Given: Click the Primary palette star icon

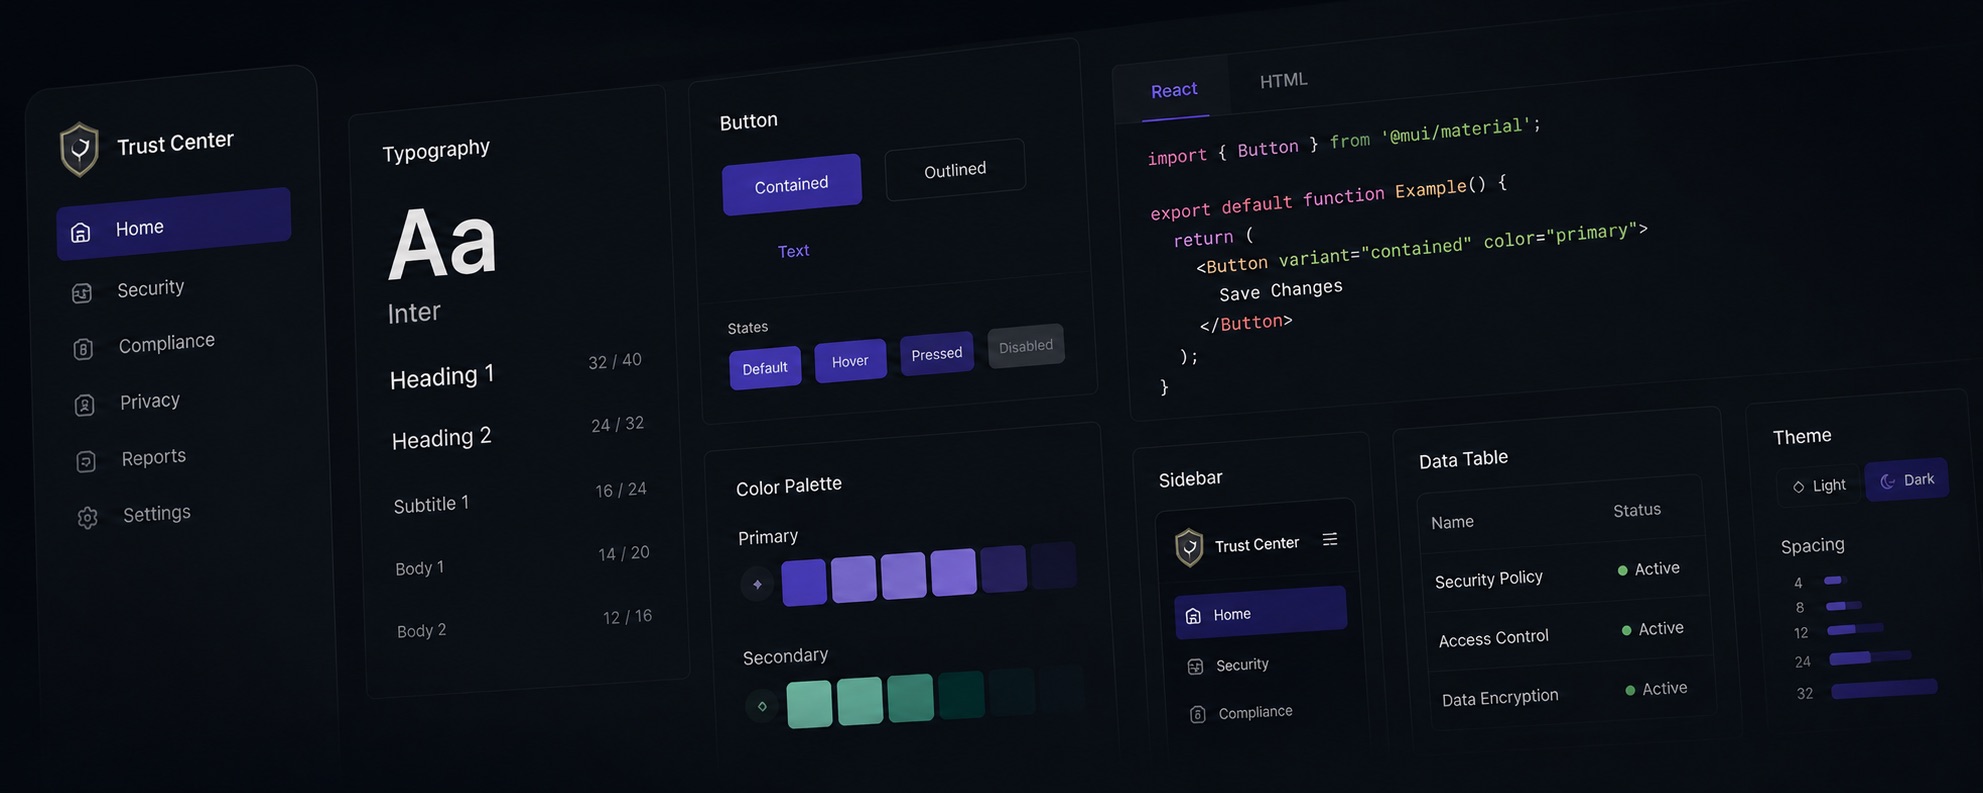Looking at the screenshot, I should 757,584.
